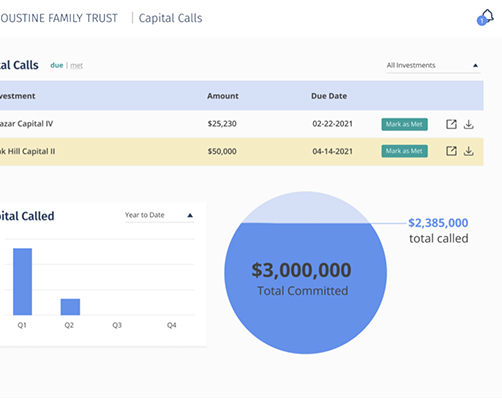This screenshot has width=502, height=398.
Task: Click the $2,385,000 total called figure
Action: click(438, 223)
